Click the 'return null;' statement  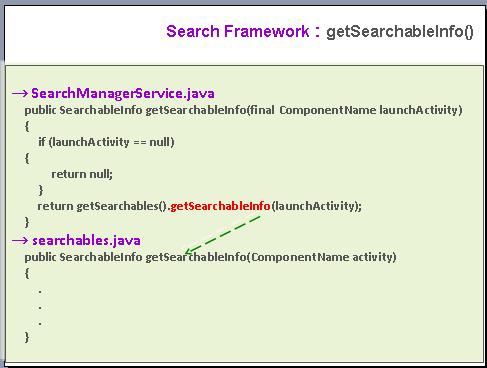pos(82,174)
